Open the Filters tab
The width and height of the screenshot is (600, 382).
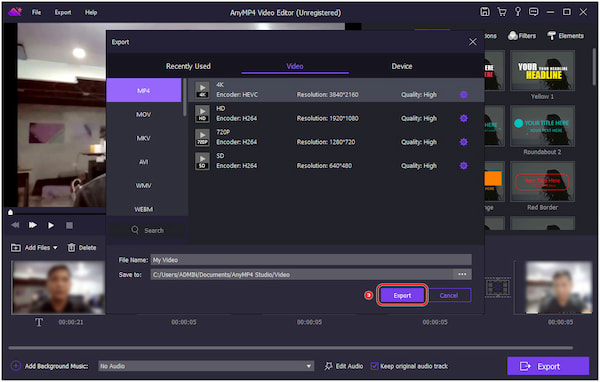point(522,36)
